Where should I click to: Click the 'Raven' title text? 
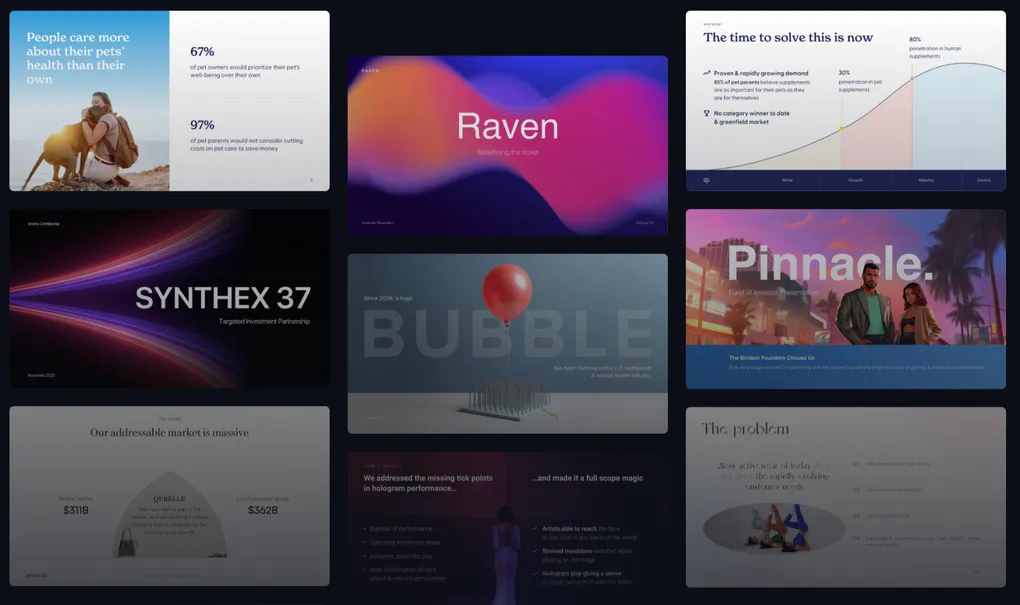click(507, 126)
